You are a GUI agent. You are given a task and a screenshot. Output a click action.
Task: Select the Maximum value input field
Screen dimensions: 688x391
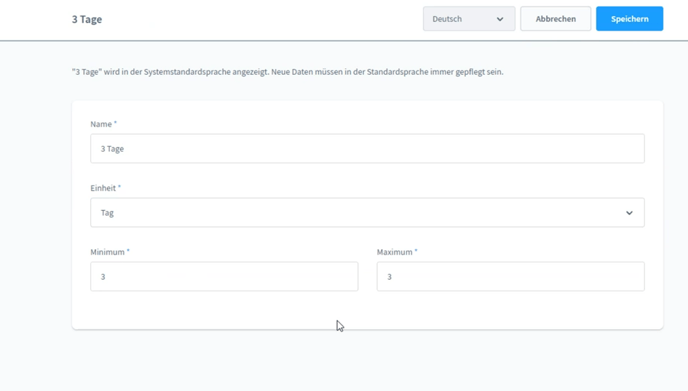click(x=510, y=276)
